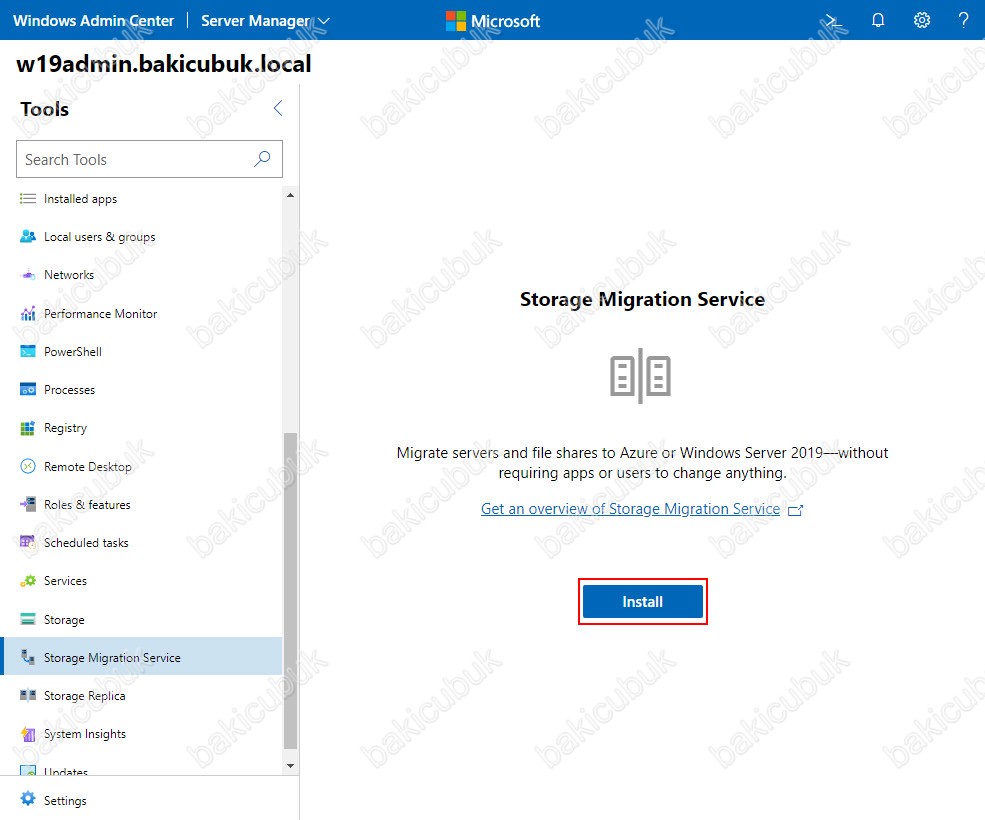
Task: Open Performance Monitor
Action: 101,313
